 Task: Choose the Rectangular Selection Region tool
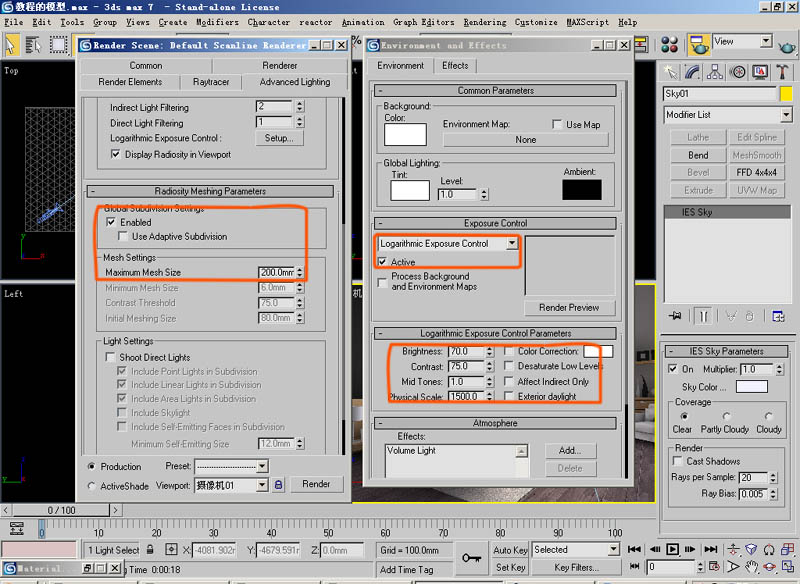tap(58, 45)
